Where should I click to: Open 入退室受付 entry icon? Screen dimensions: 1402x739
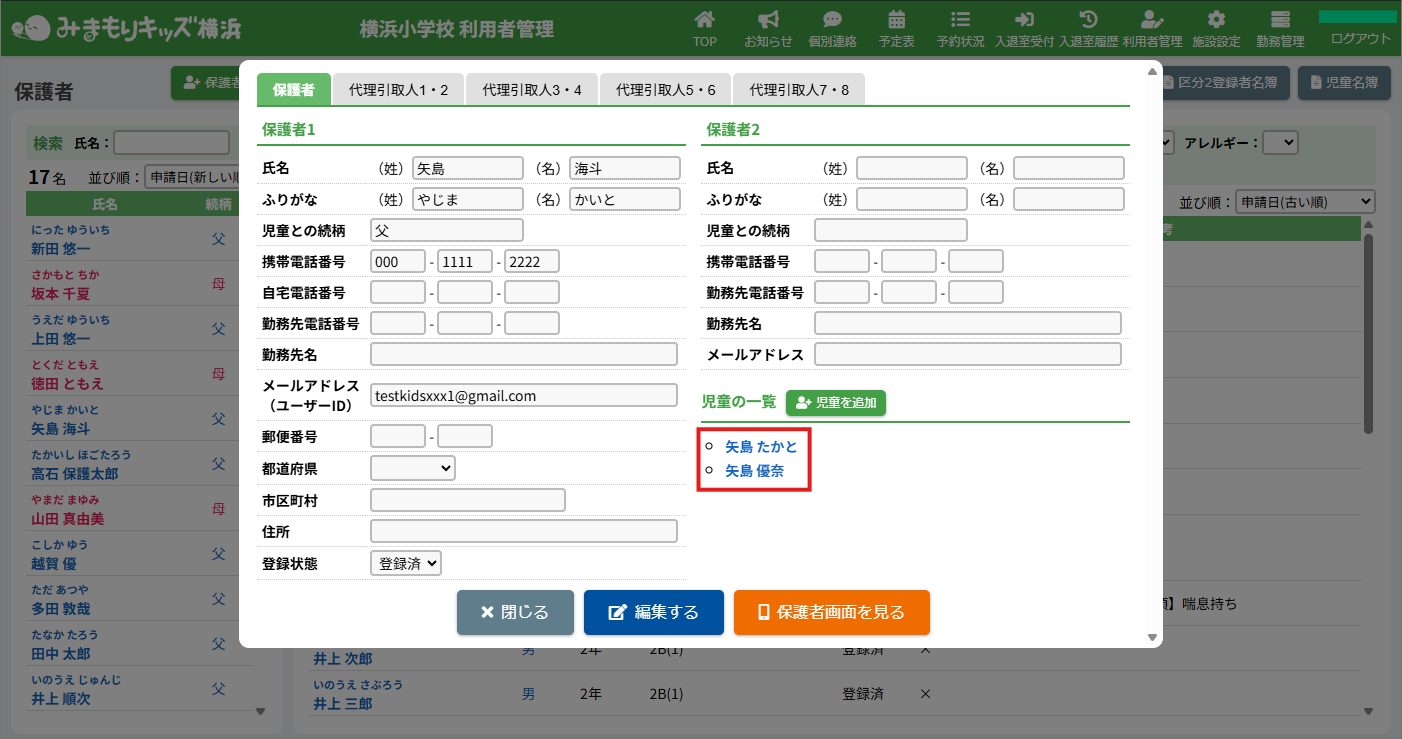pos(1024,20)
